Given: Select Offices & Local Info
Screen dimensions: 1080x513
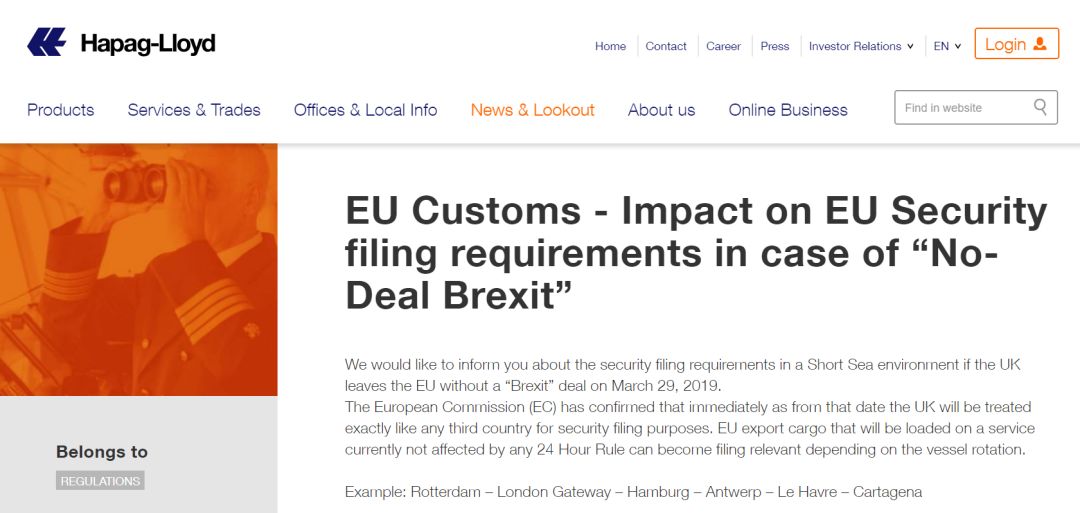Looking at the screenshot, I should (x=366, y=110).
